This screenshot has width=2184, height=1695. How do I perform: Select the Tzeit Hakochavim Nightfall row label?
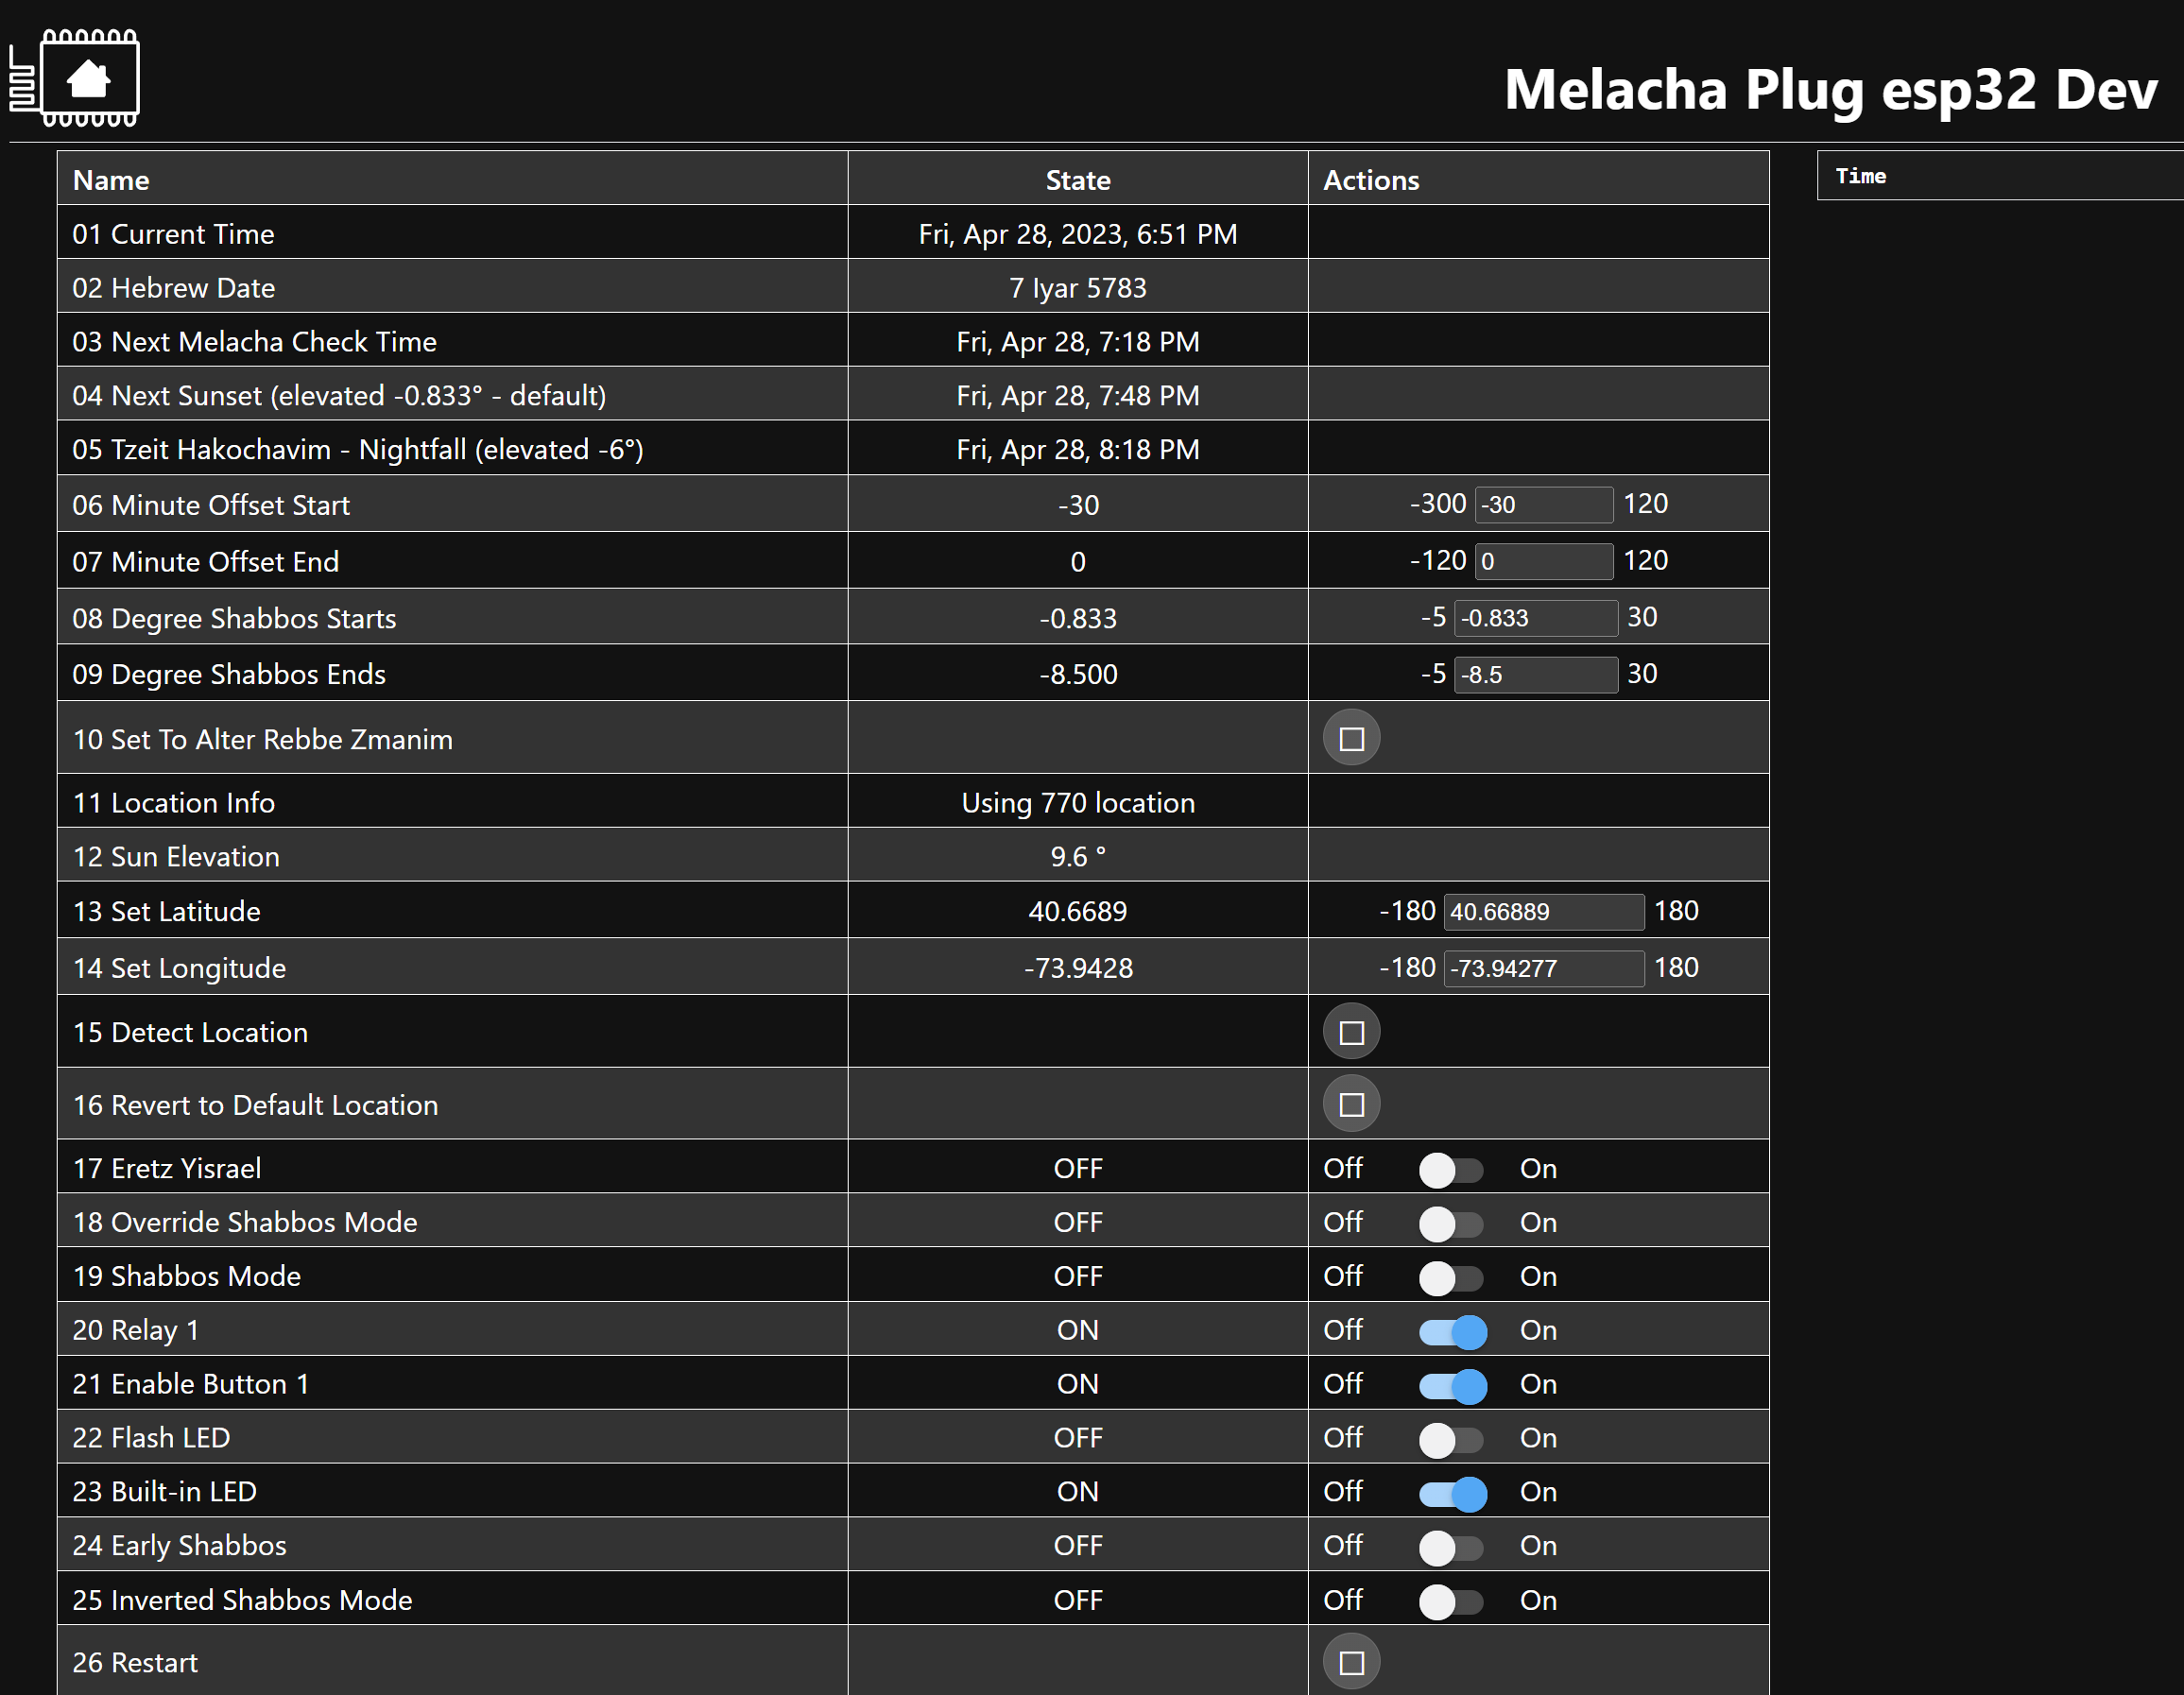click(x=358, y=450)
